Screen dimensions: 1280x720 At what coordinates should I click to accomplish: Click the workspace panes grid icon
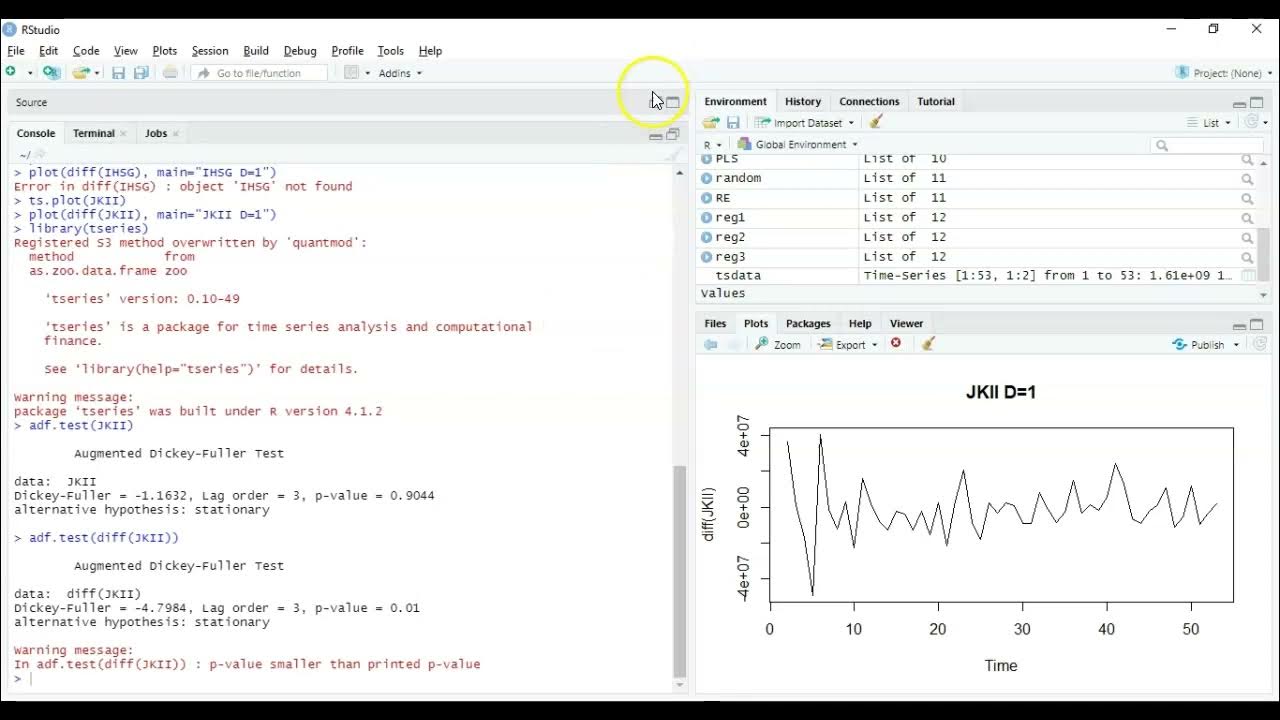351,73
